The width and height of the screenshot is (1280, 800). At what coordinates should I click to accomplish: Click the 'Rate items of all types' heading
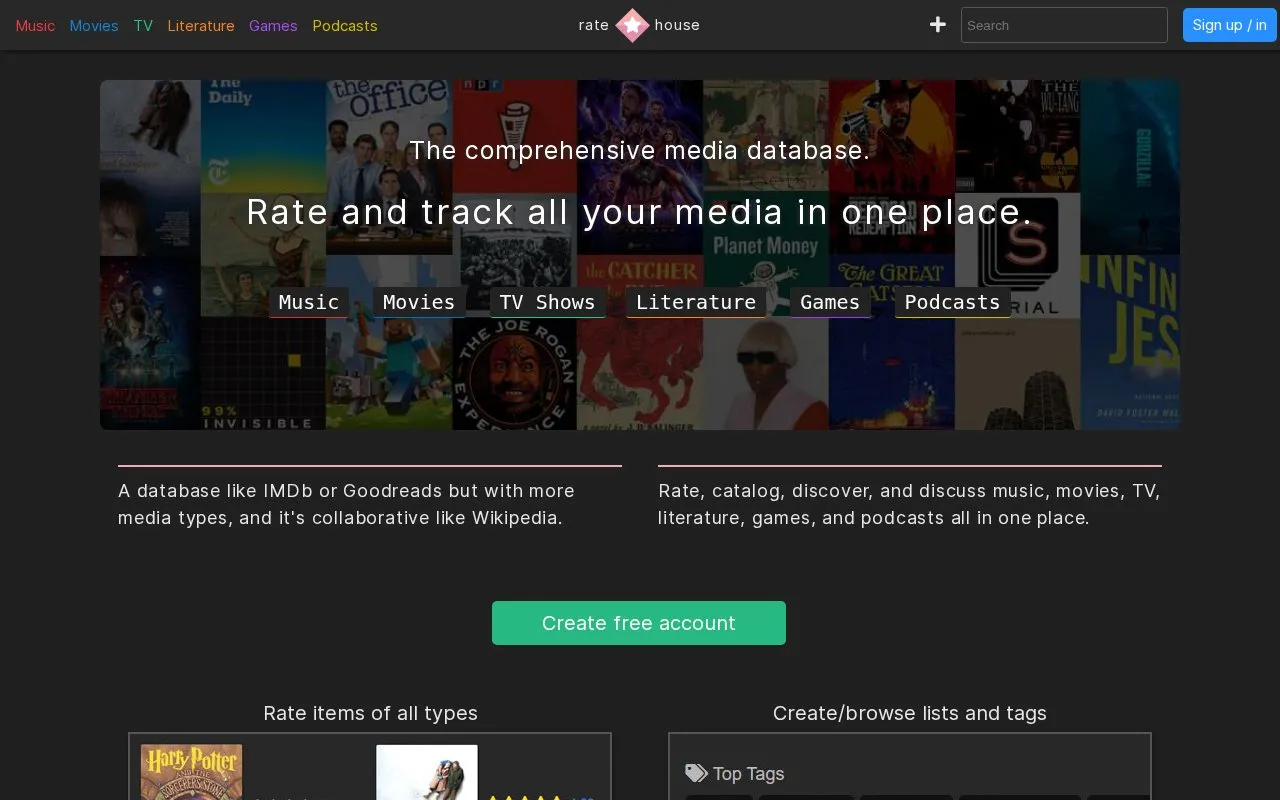(x=370, y=713)
